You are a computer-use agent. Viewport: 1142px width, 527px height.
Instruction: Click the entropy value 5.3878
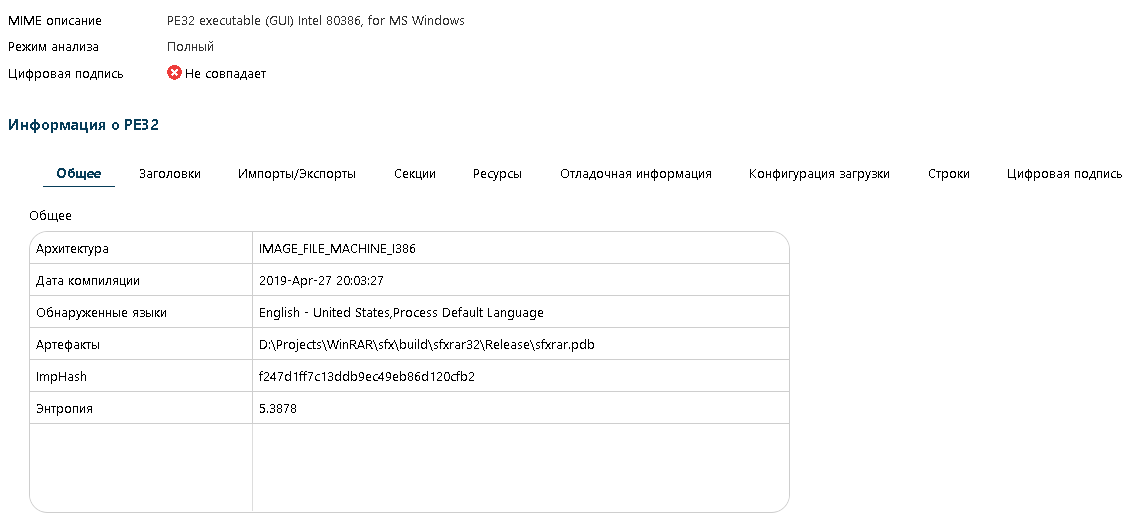[278, 409]
